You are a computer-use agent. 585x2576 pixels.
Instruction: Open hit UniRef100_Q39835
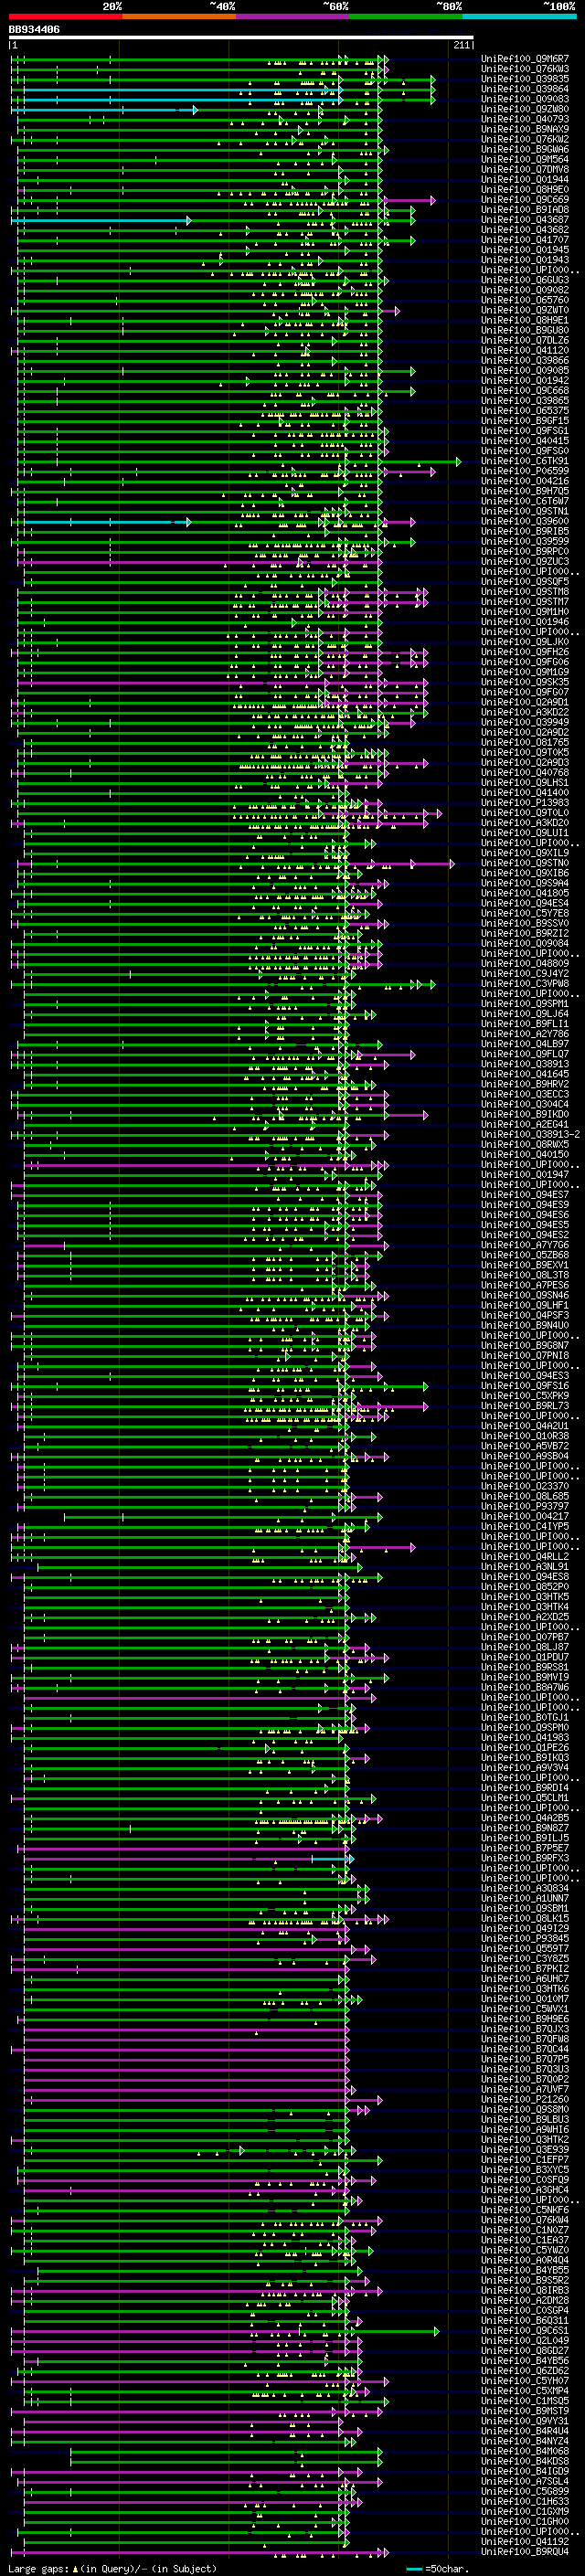click(525, 79)
